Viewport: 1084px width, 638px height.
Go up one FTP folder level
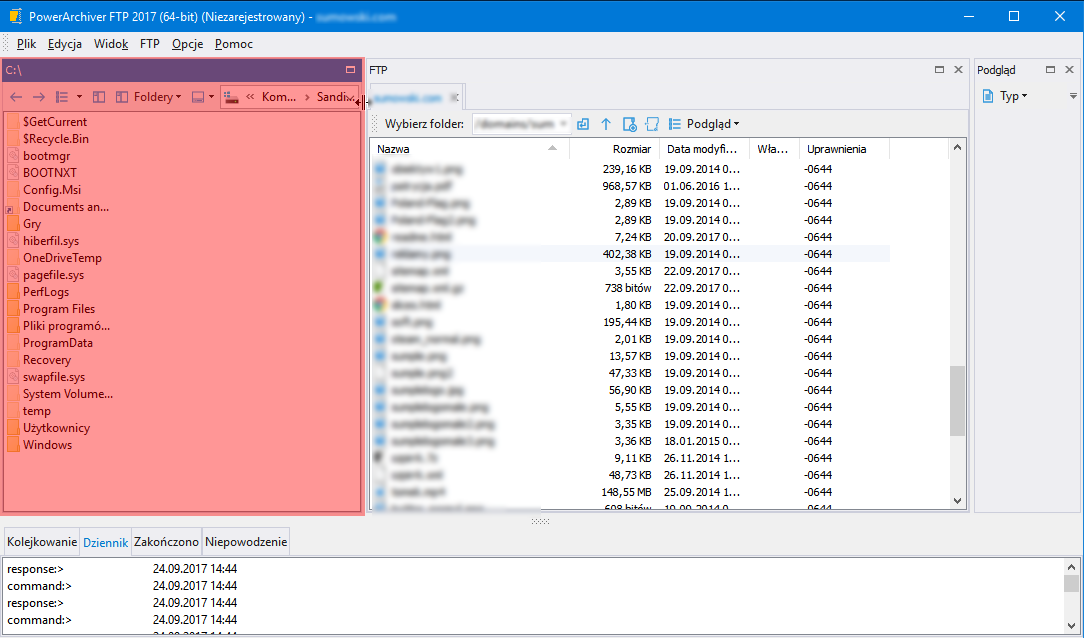coord(605,124)
